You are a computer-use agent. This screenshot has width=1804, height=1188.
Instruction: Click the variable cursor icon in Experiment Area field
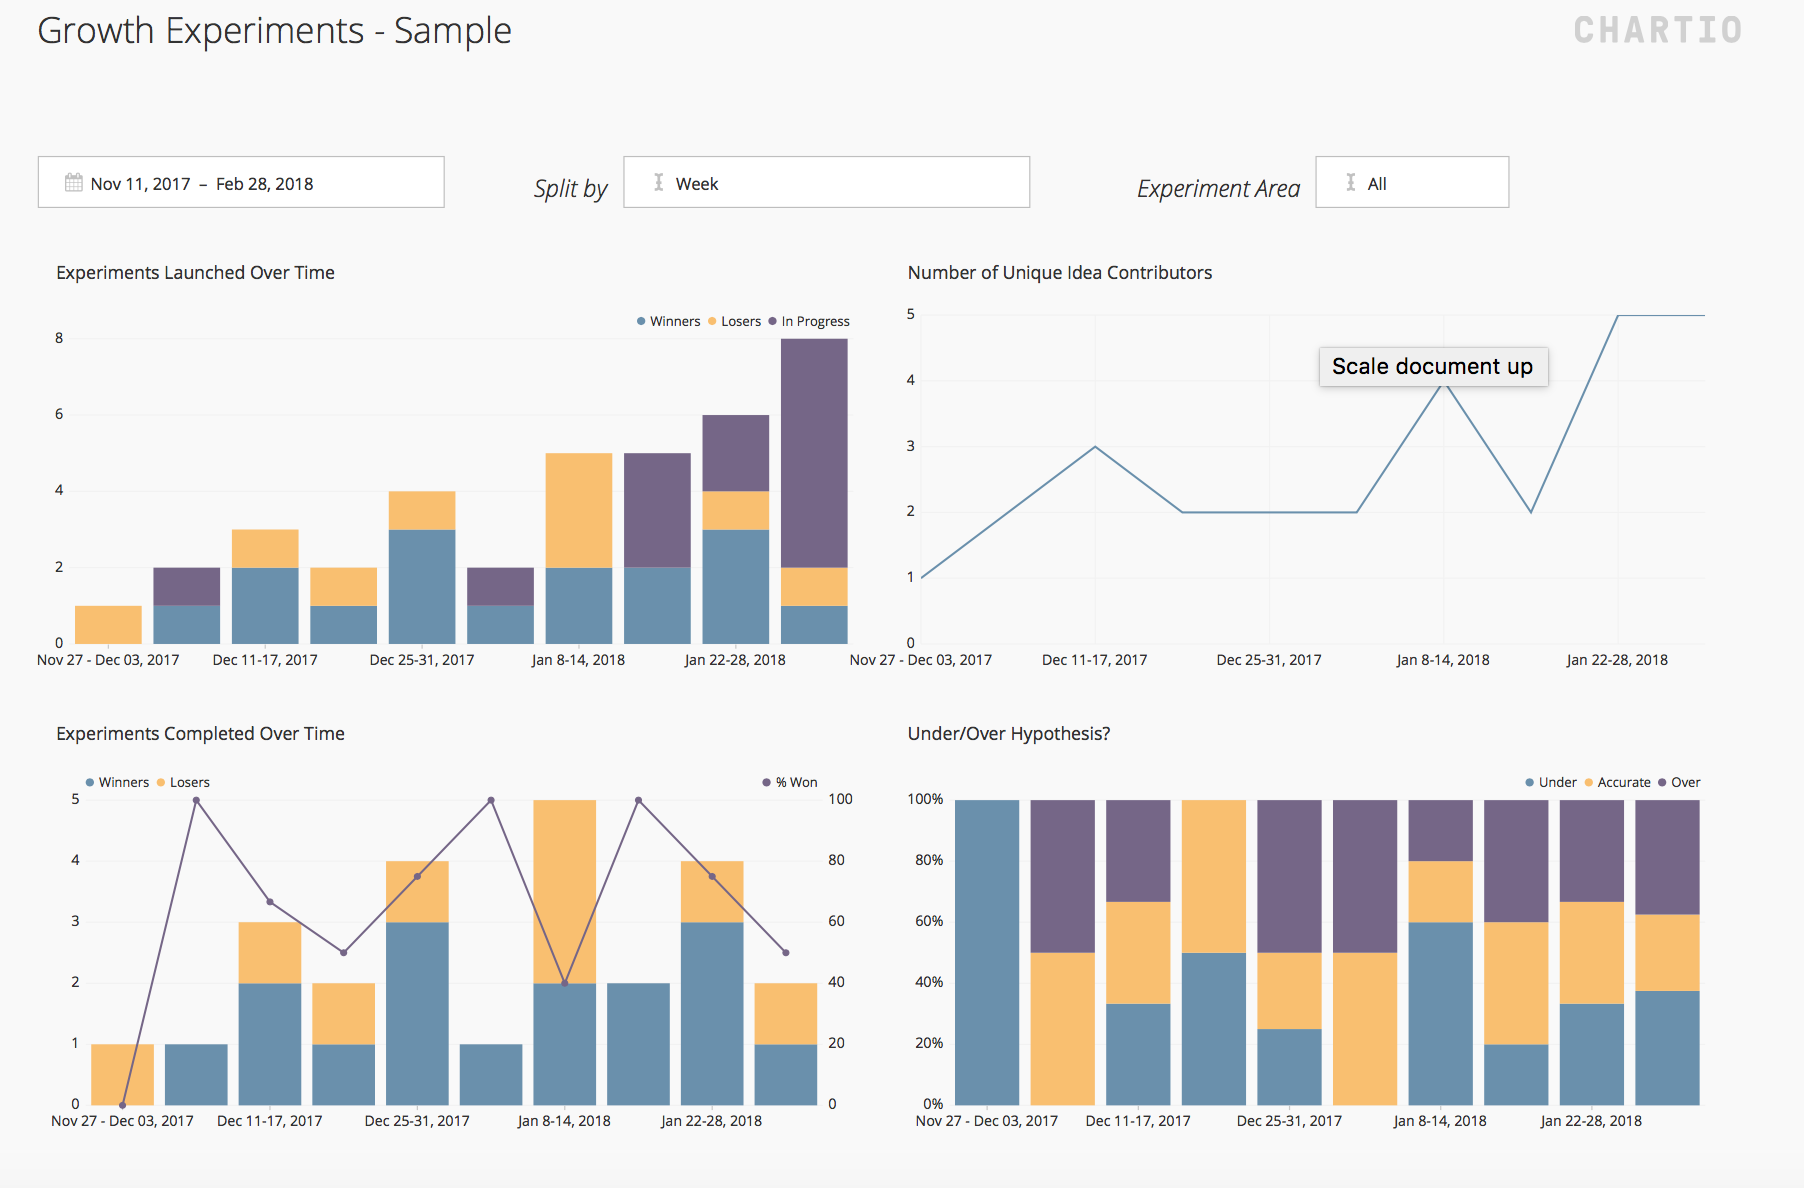1350,182
